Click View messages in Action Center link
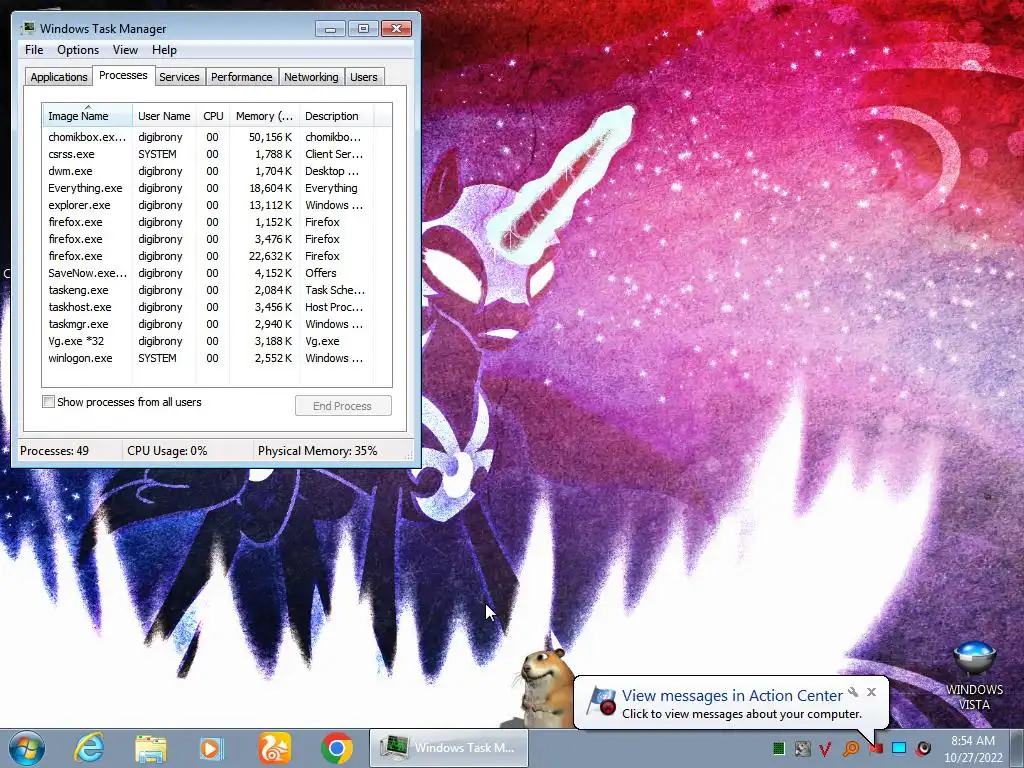The width and height of the screenshot is (1024, 768). [732, 696]
